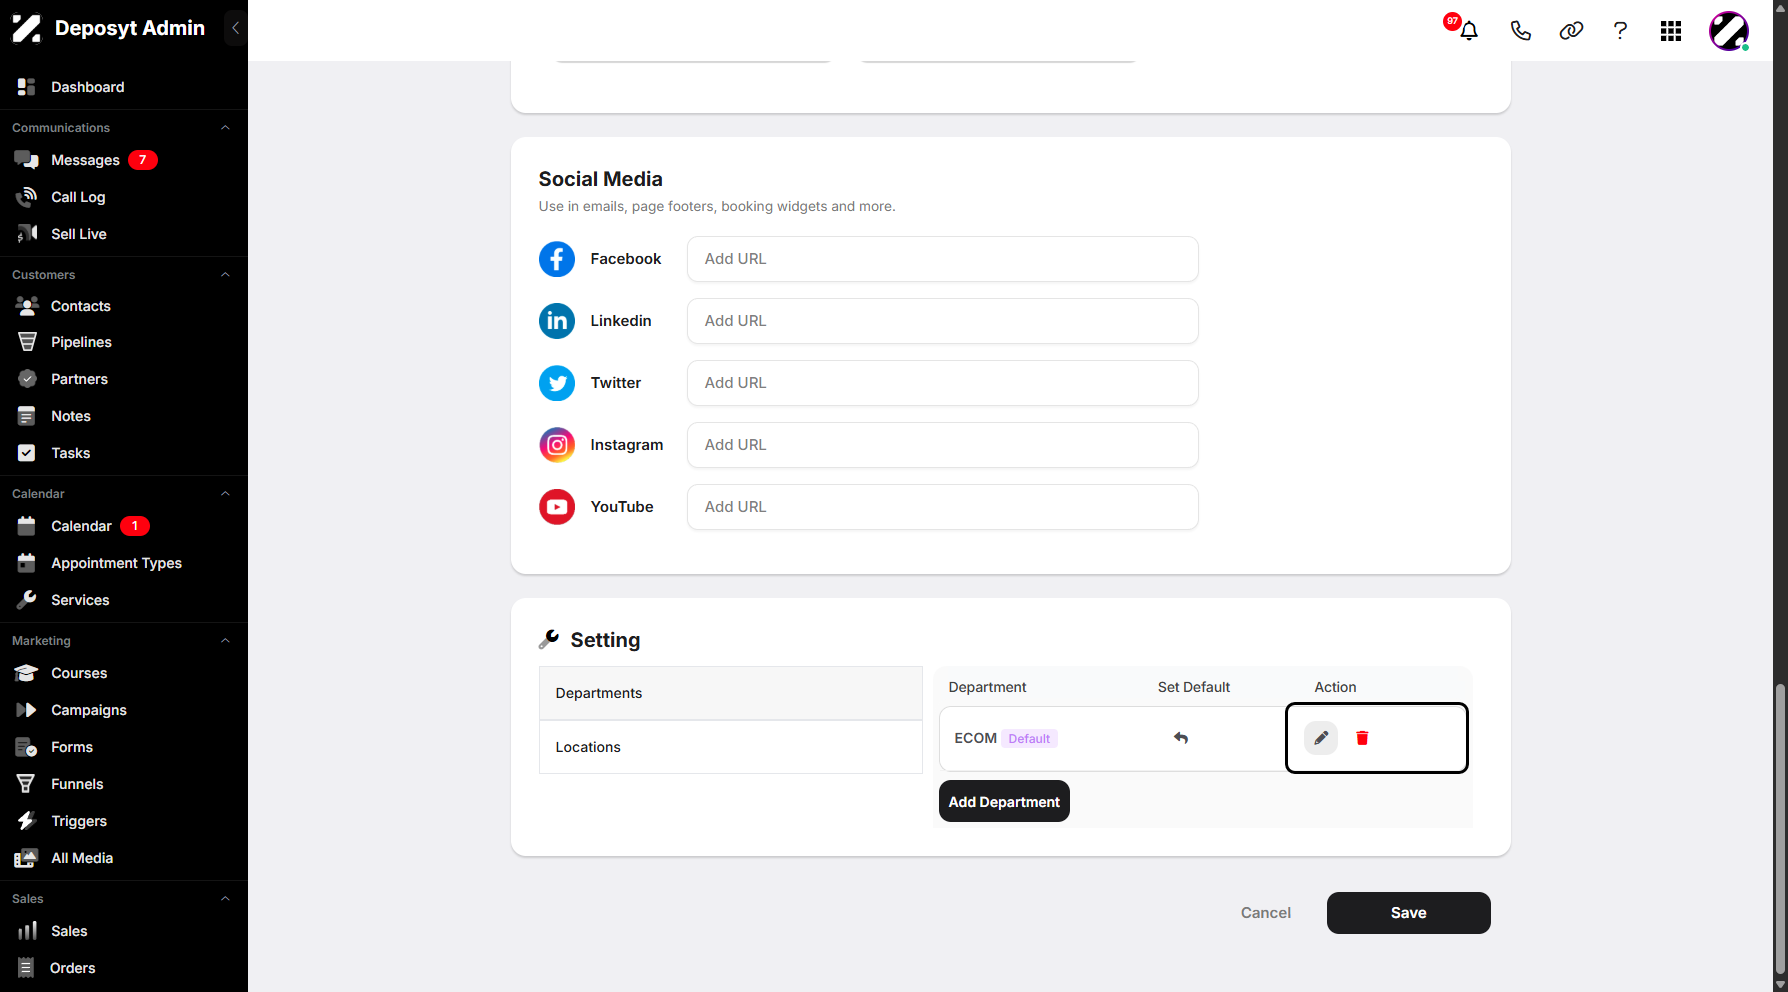1788x992 pixels.
Task: Click the Save button
Action: tap(1408, 913)
